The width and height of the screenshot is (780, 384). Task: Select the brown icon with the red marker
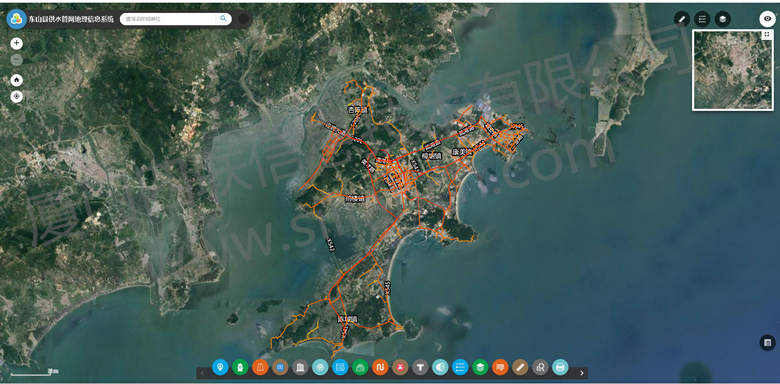400,368
